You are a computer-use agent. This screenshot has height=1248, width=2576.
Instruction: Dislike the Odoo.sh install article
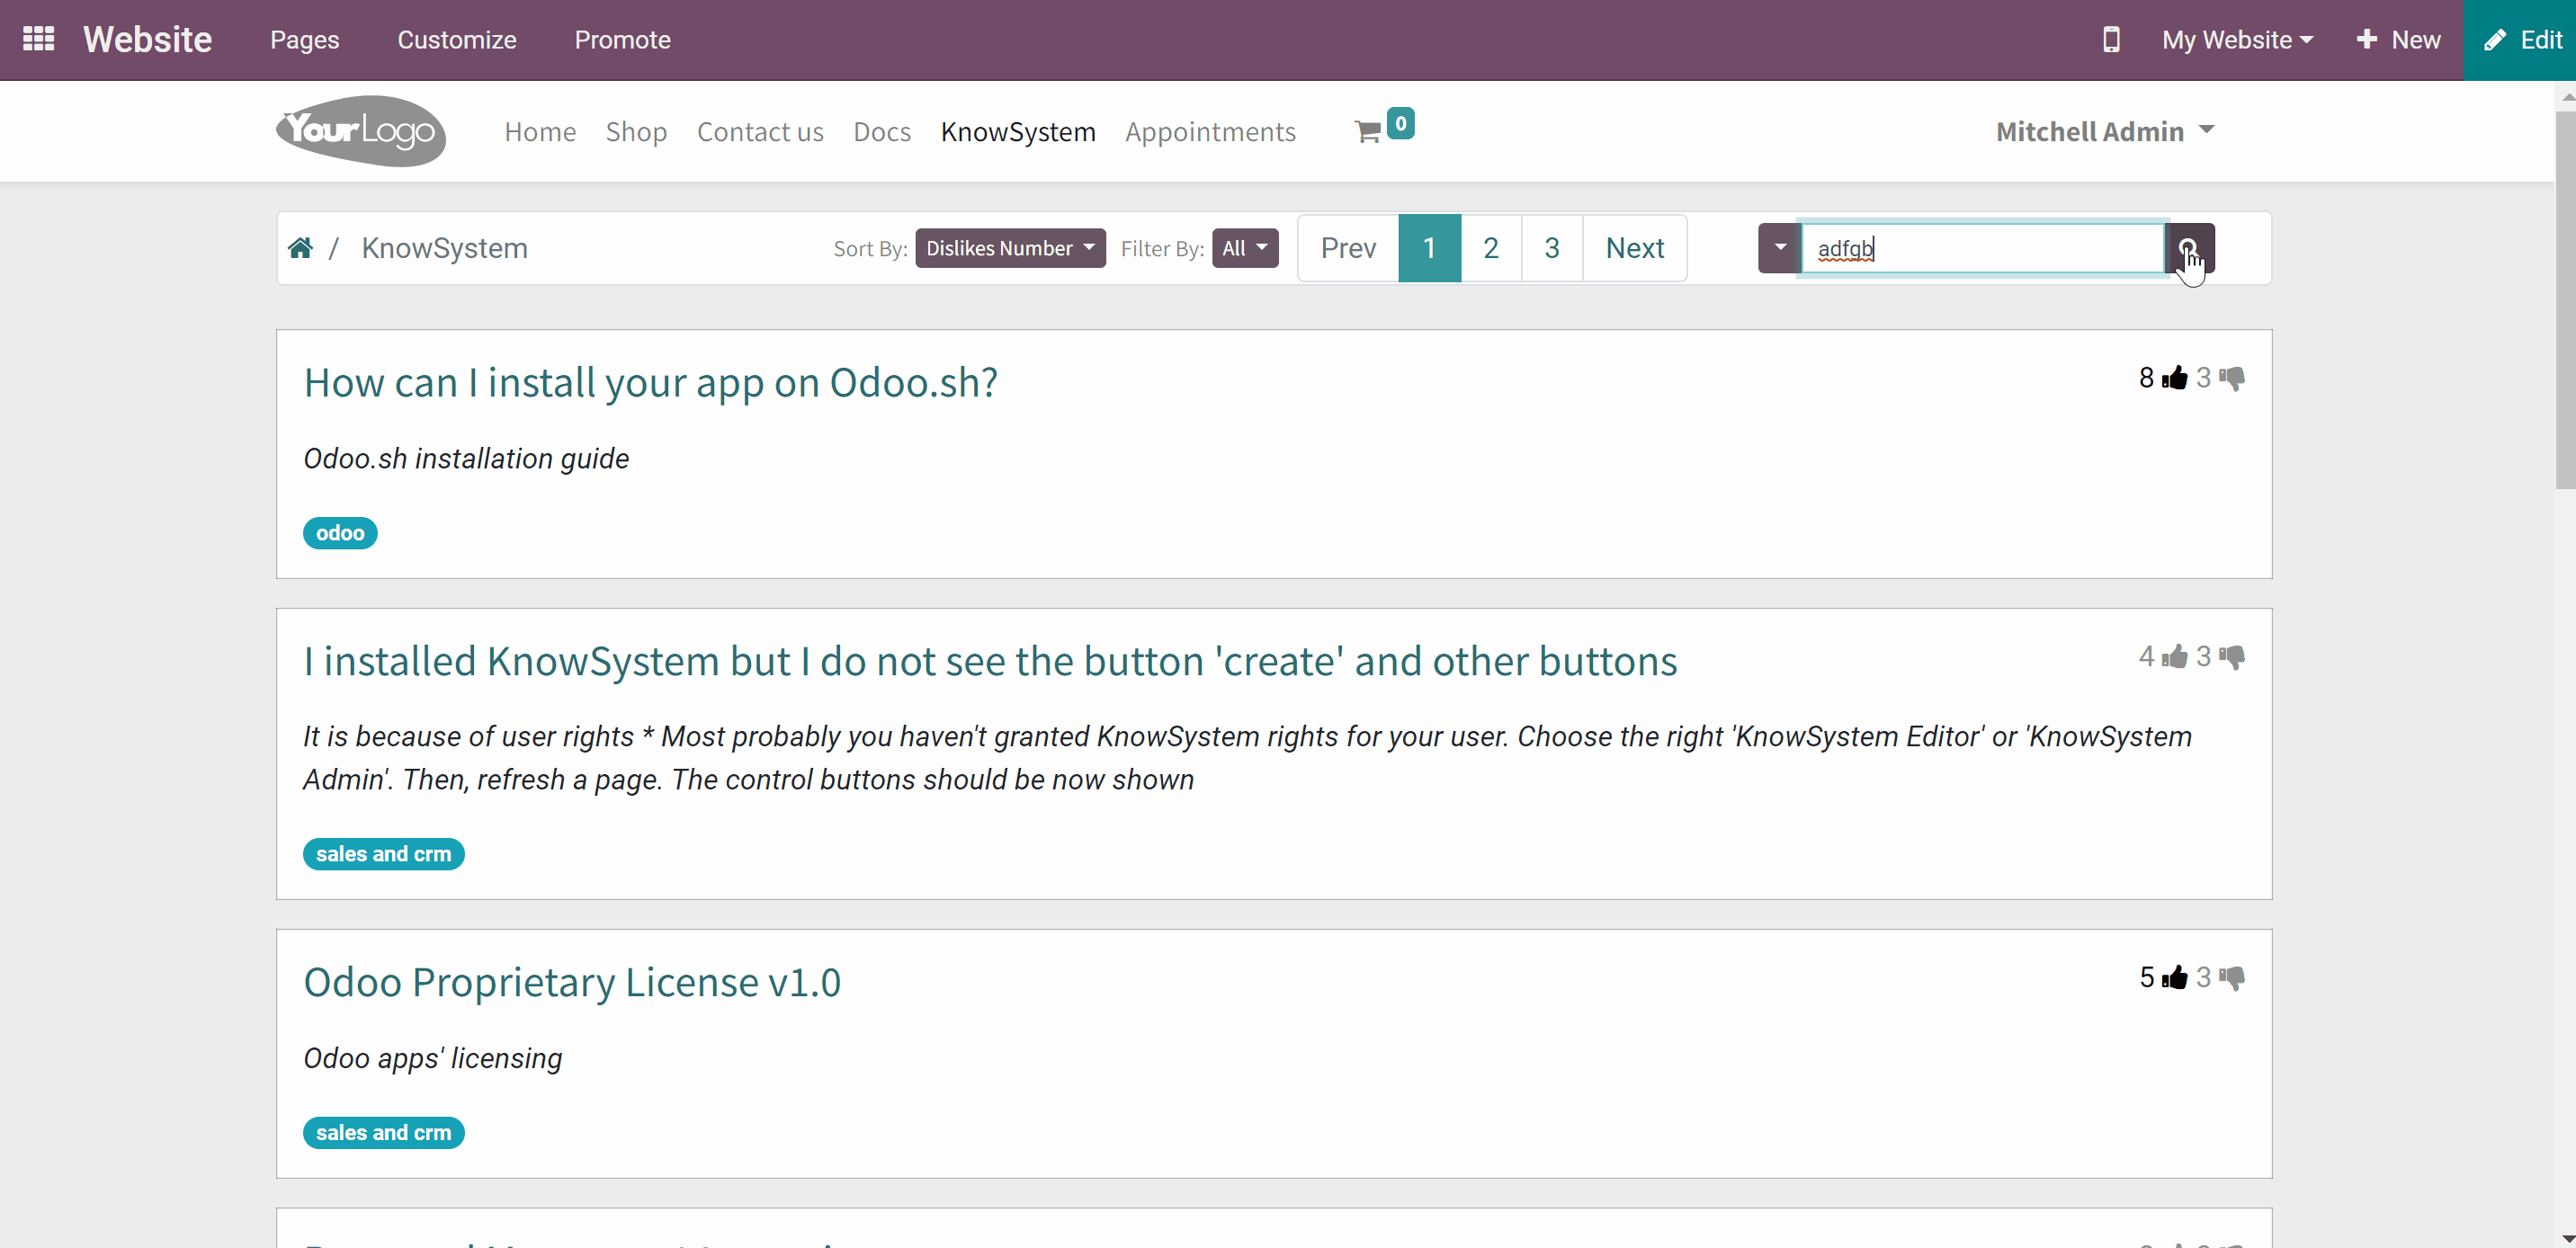(x=2232, y=378)
